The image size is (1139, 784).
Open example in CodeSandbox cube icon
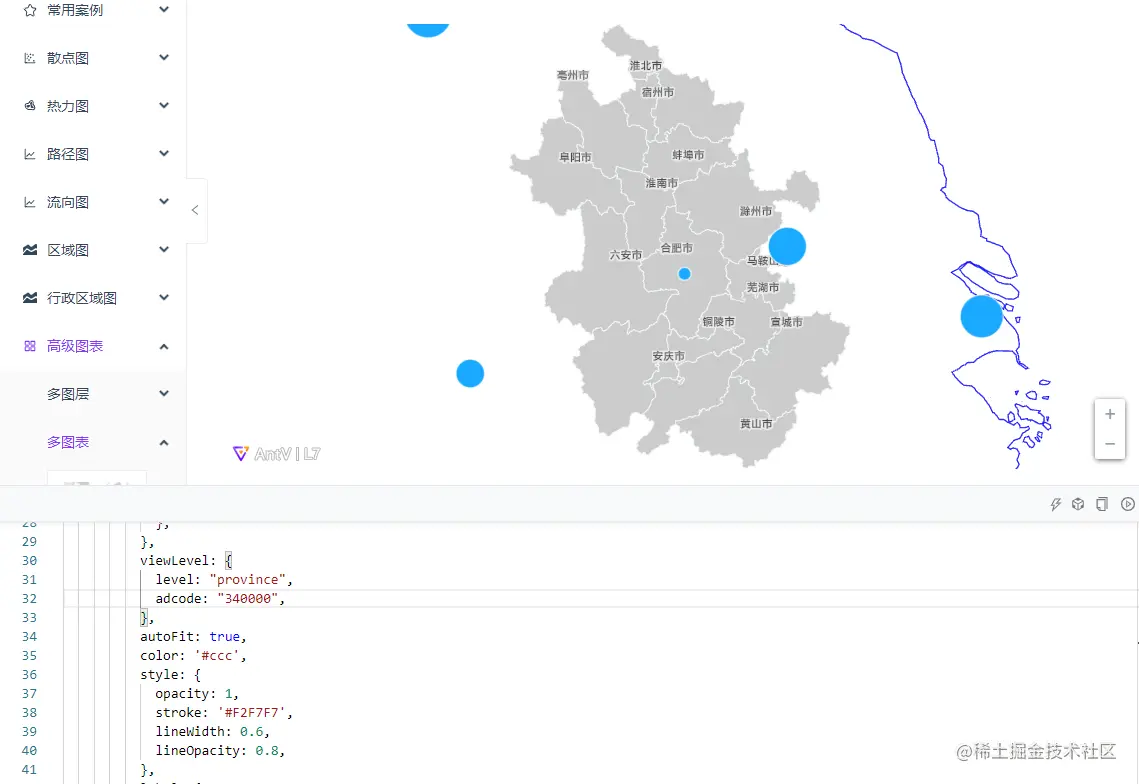pos(1078,504)
